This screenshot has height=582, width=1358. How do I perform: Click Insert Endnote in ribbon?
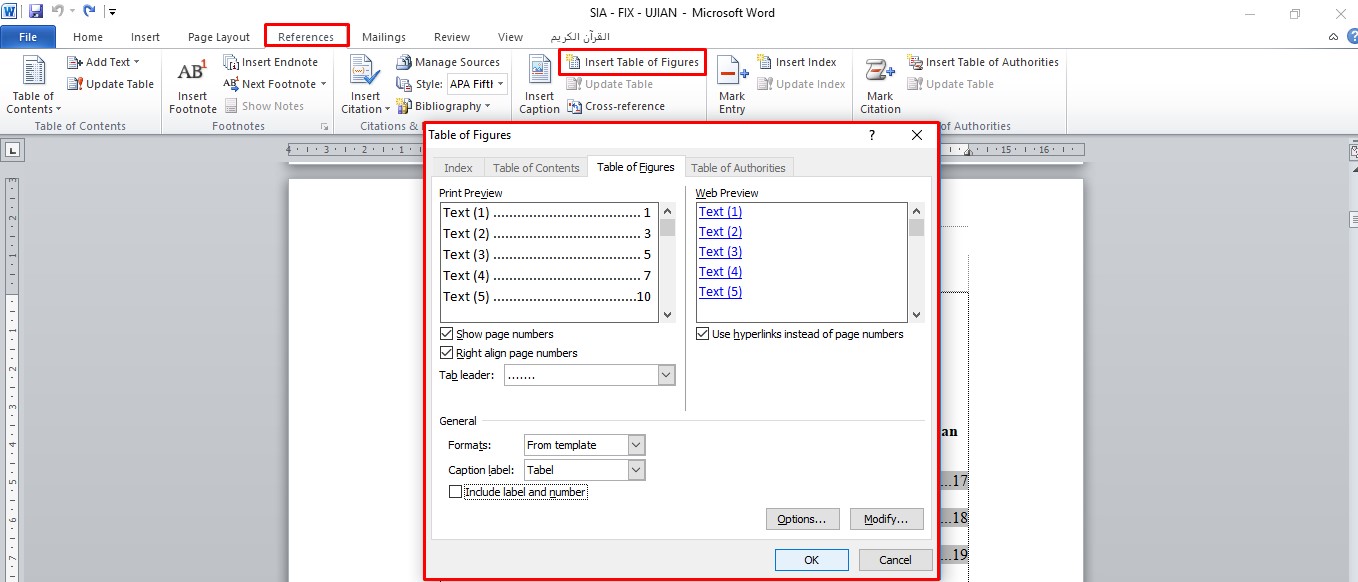[271, 62]
